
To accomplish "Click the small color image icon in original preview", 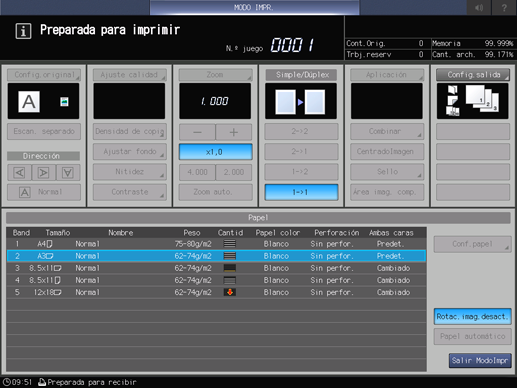I will [x=64, y=102].
